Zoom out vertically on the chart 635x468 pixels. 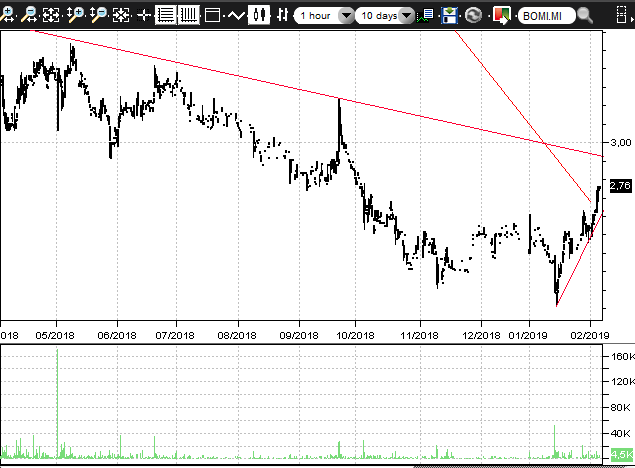[x=98, y=16]
